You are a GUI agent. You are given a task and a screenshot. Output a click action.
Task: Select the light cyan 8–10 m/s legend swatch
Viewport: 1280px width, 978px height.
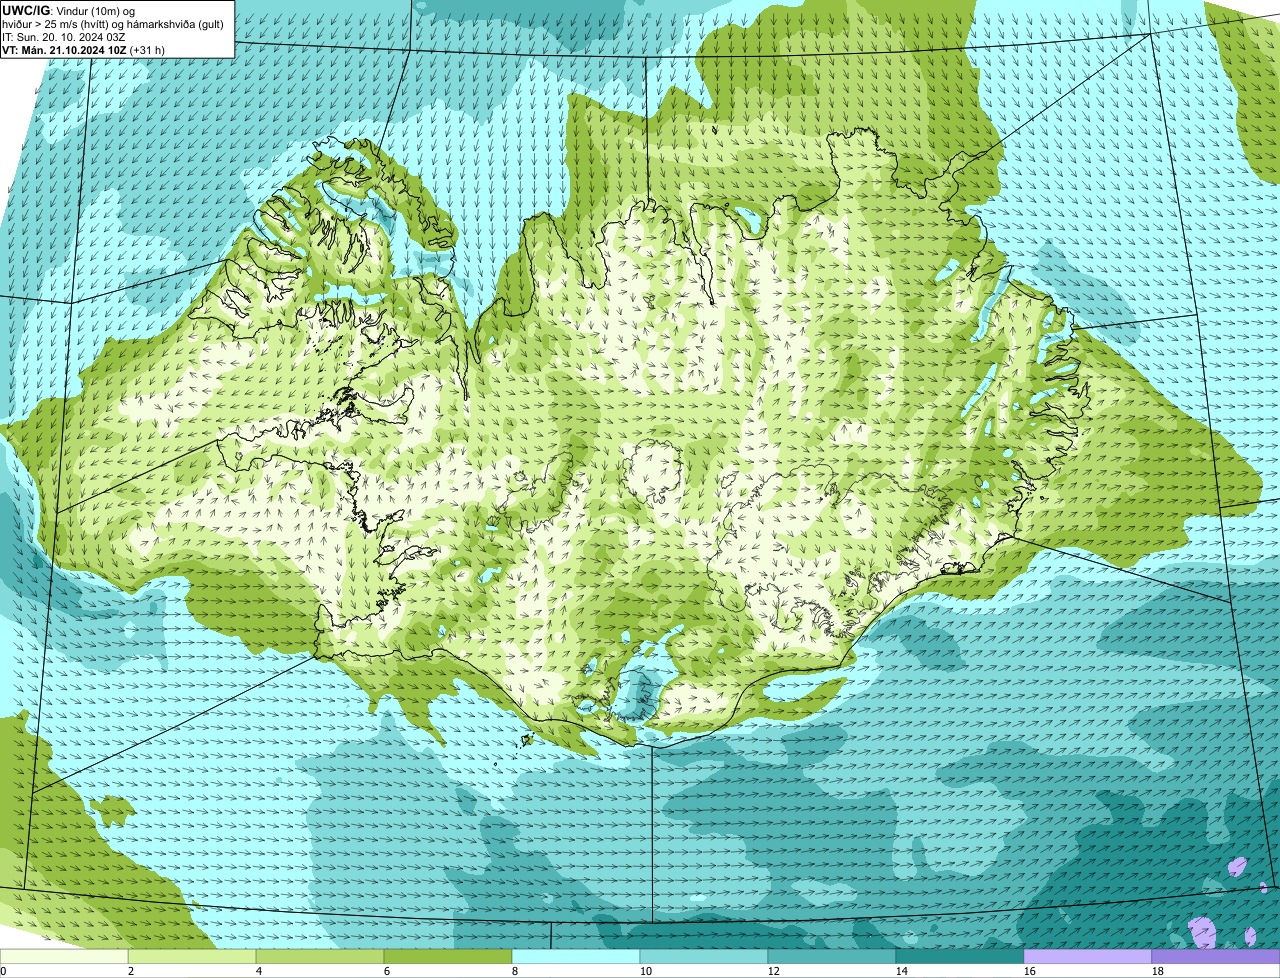[x=576, y=956]
